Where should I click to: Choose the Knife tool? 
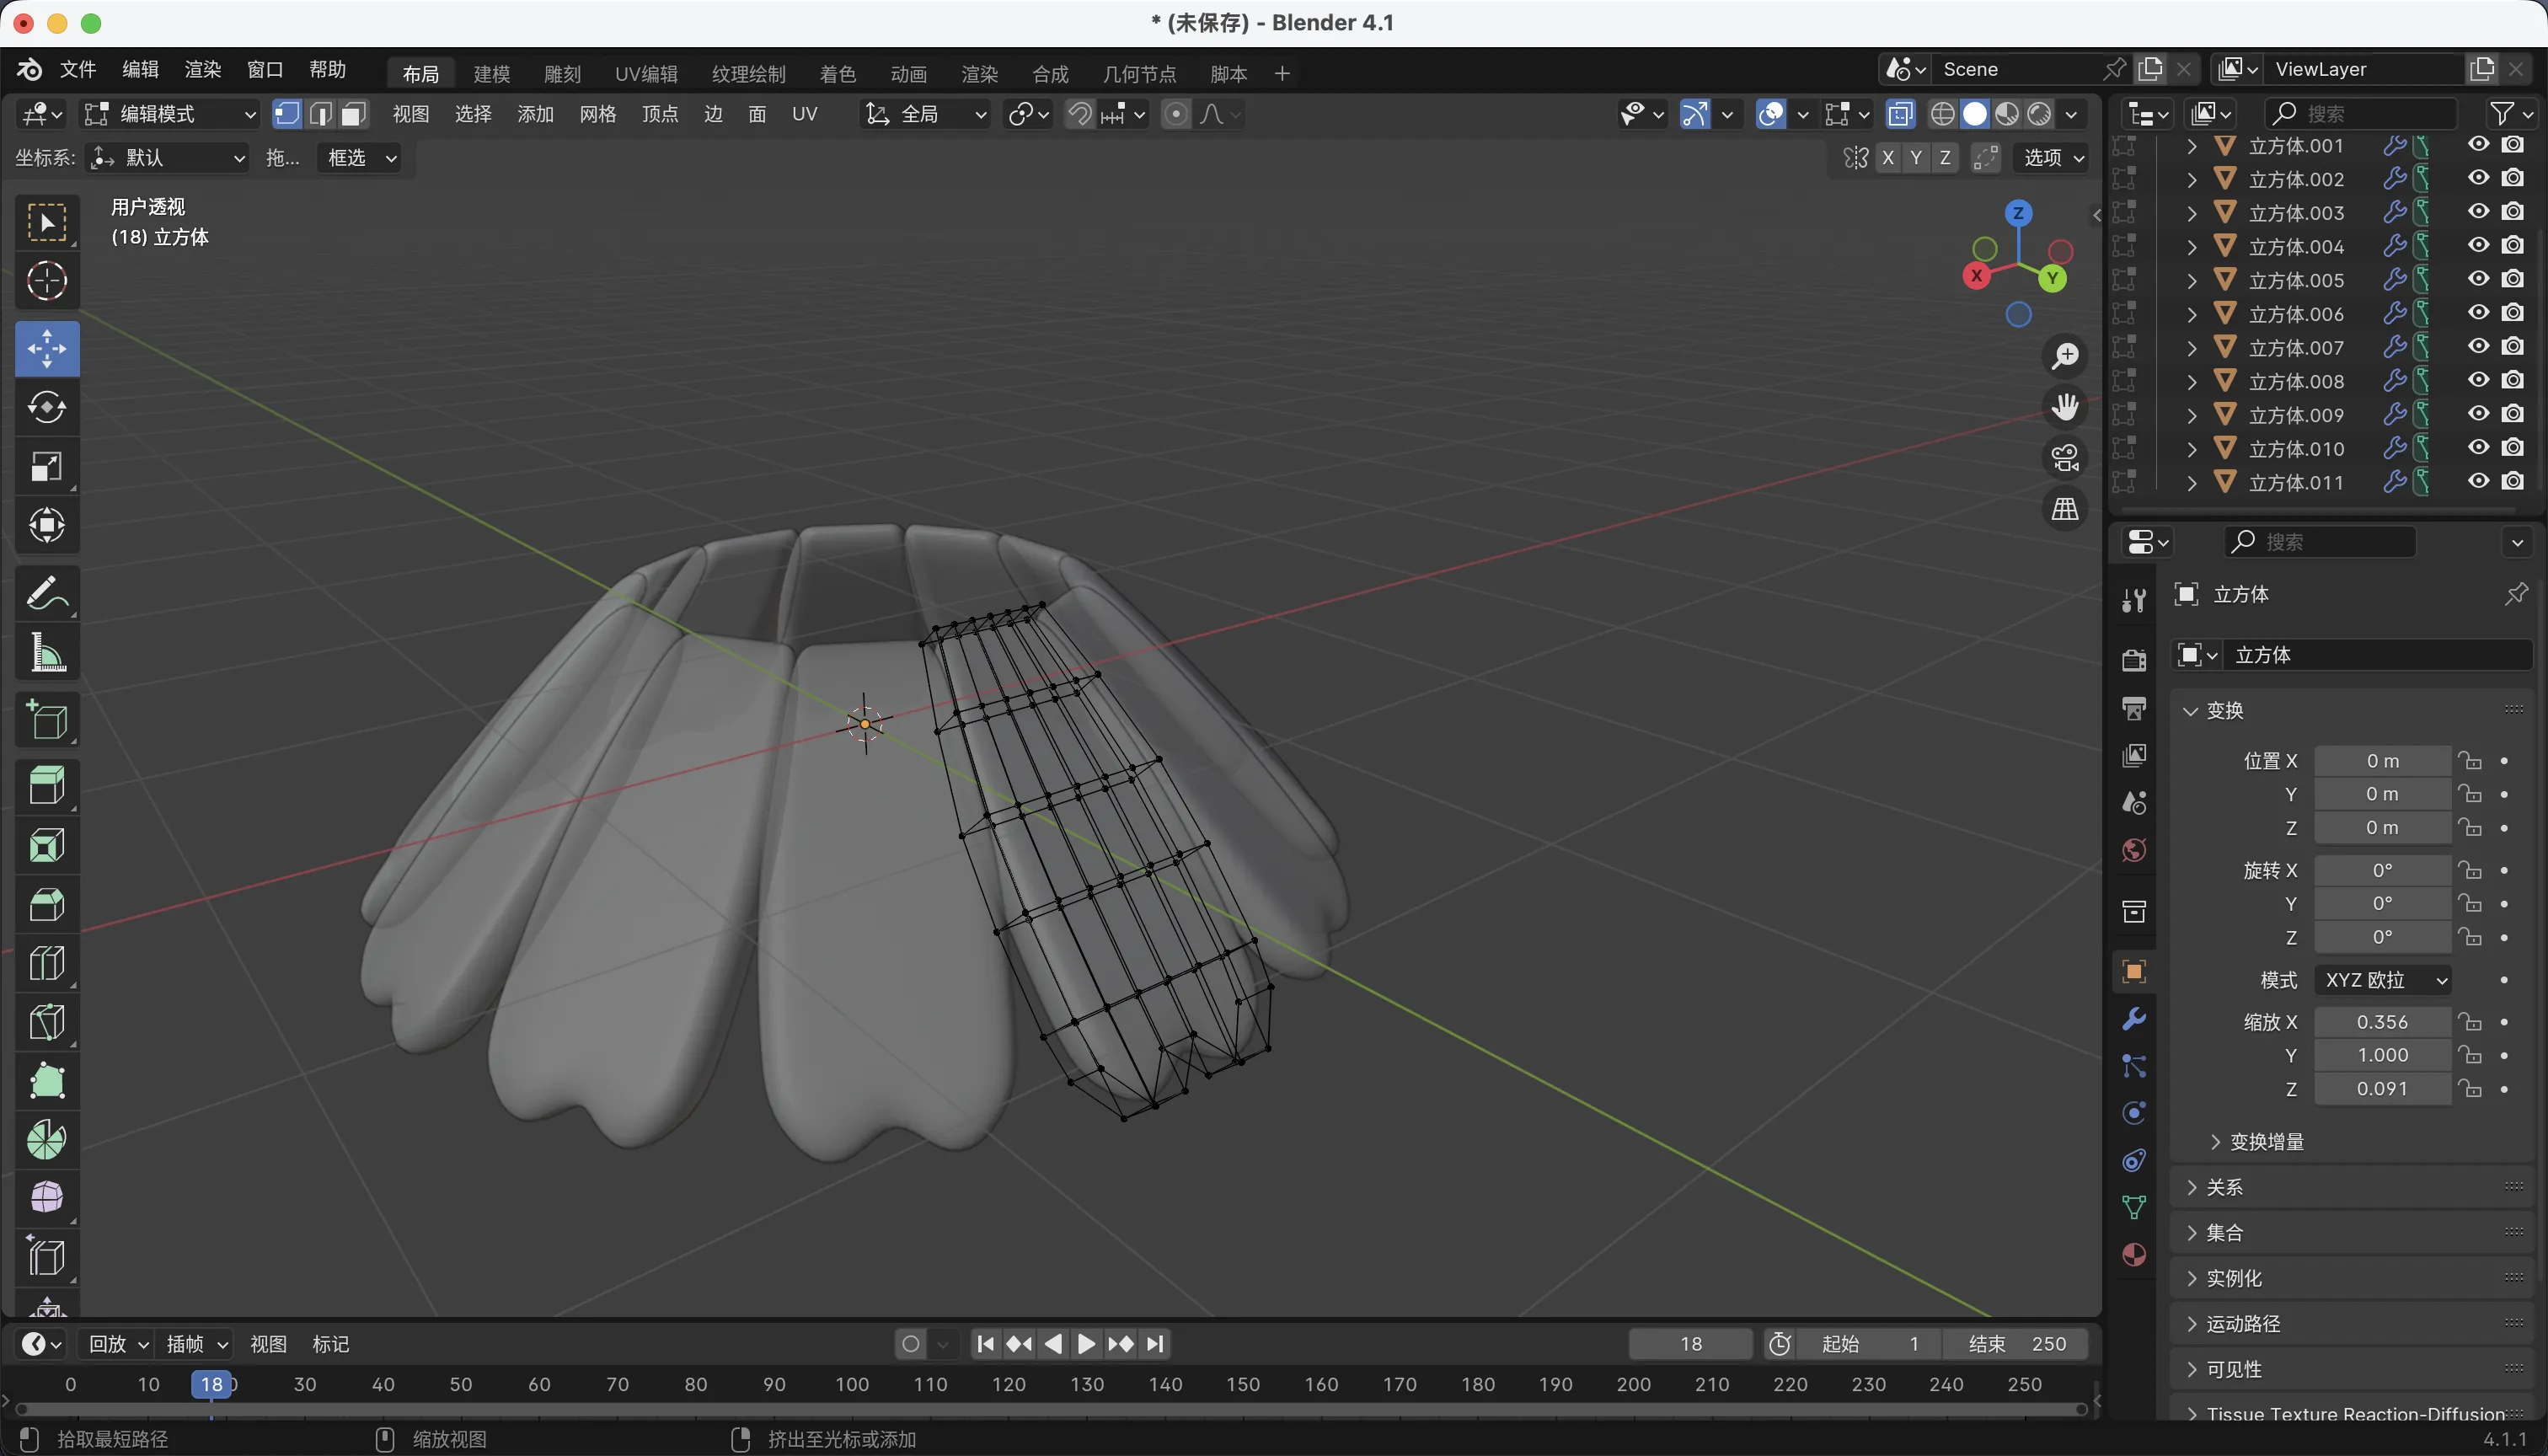(x=46, y=1022)
